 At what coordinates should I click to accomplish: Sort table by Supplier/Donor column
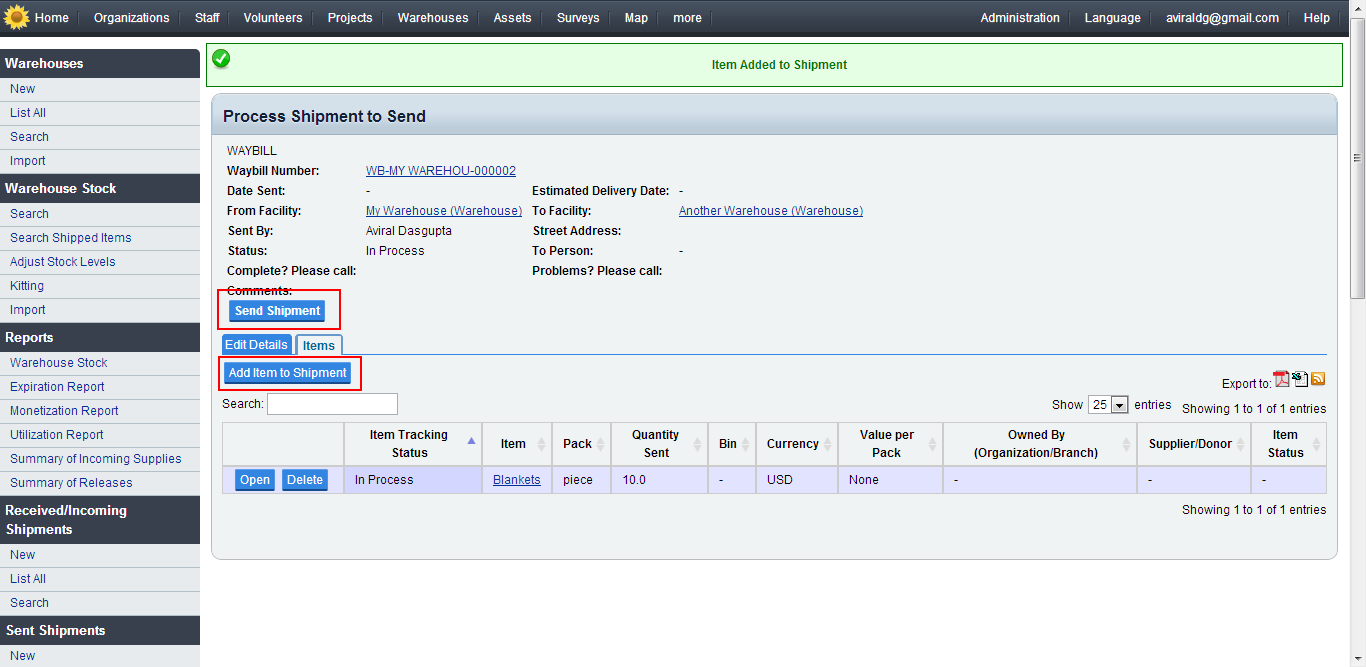point(1193,444)
